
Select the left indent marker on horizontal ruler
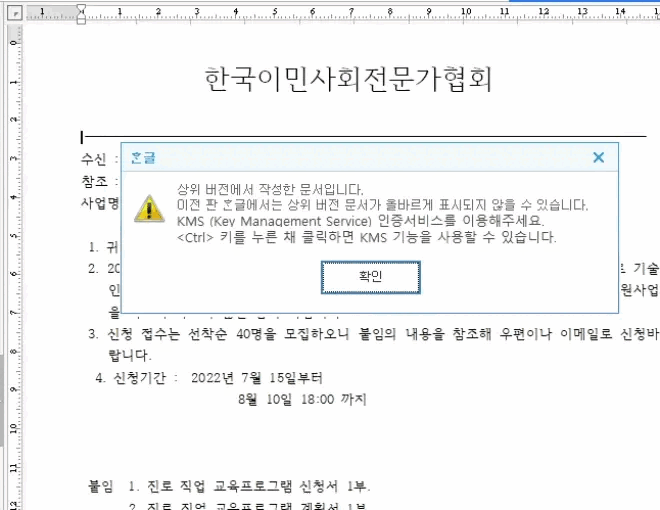click(x=81, y=14)
